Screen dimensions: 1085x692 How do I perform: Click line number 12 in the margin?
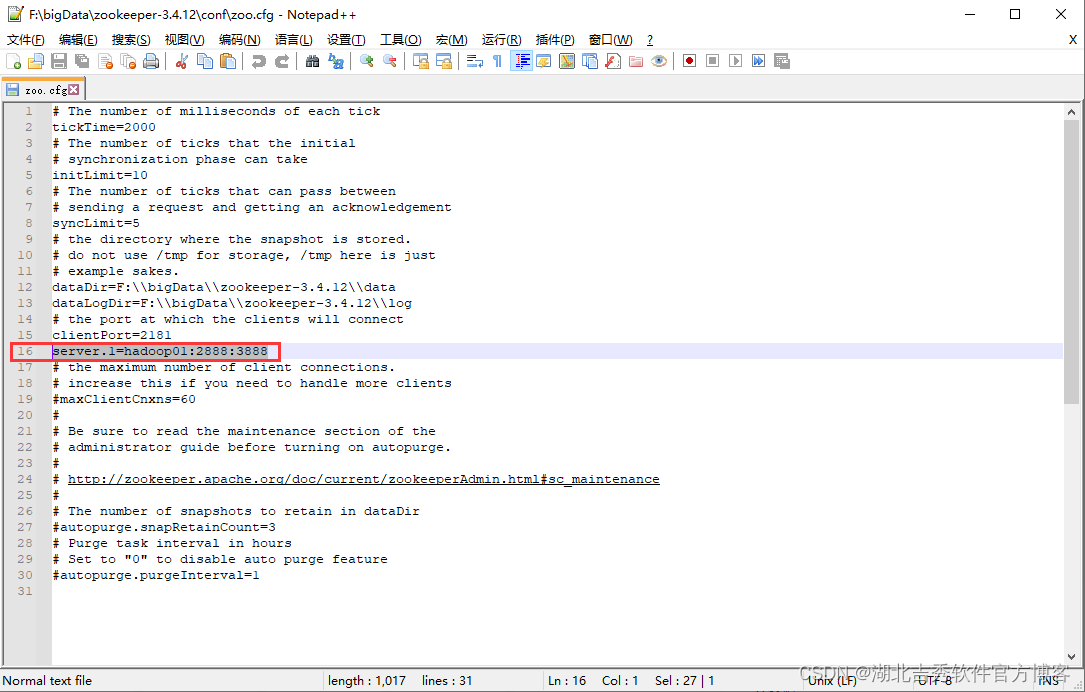point(25,286)
